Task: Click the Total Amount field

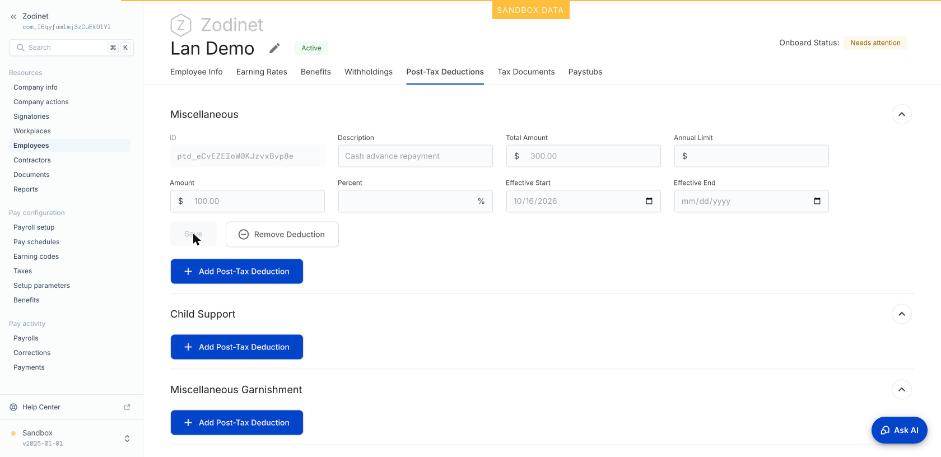Action: tap(583, 156)
